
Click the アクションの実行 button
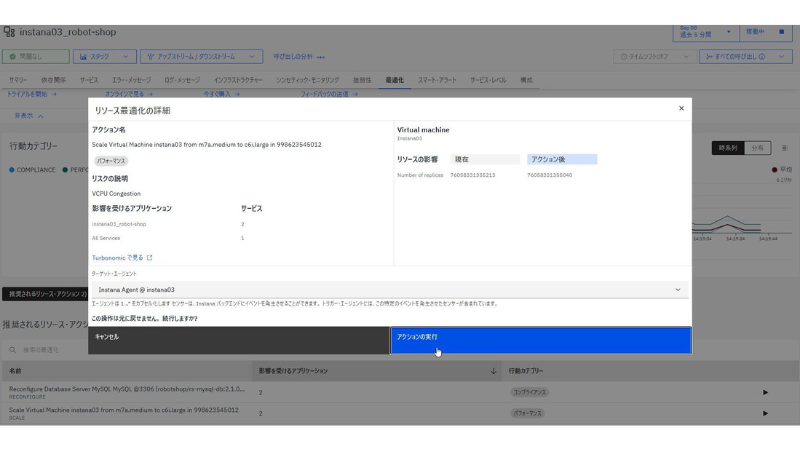pyautogui.click(x=541, y=340)
